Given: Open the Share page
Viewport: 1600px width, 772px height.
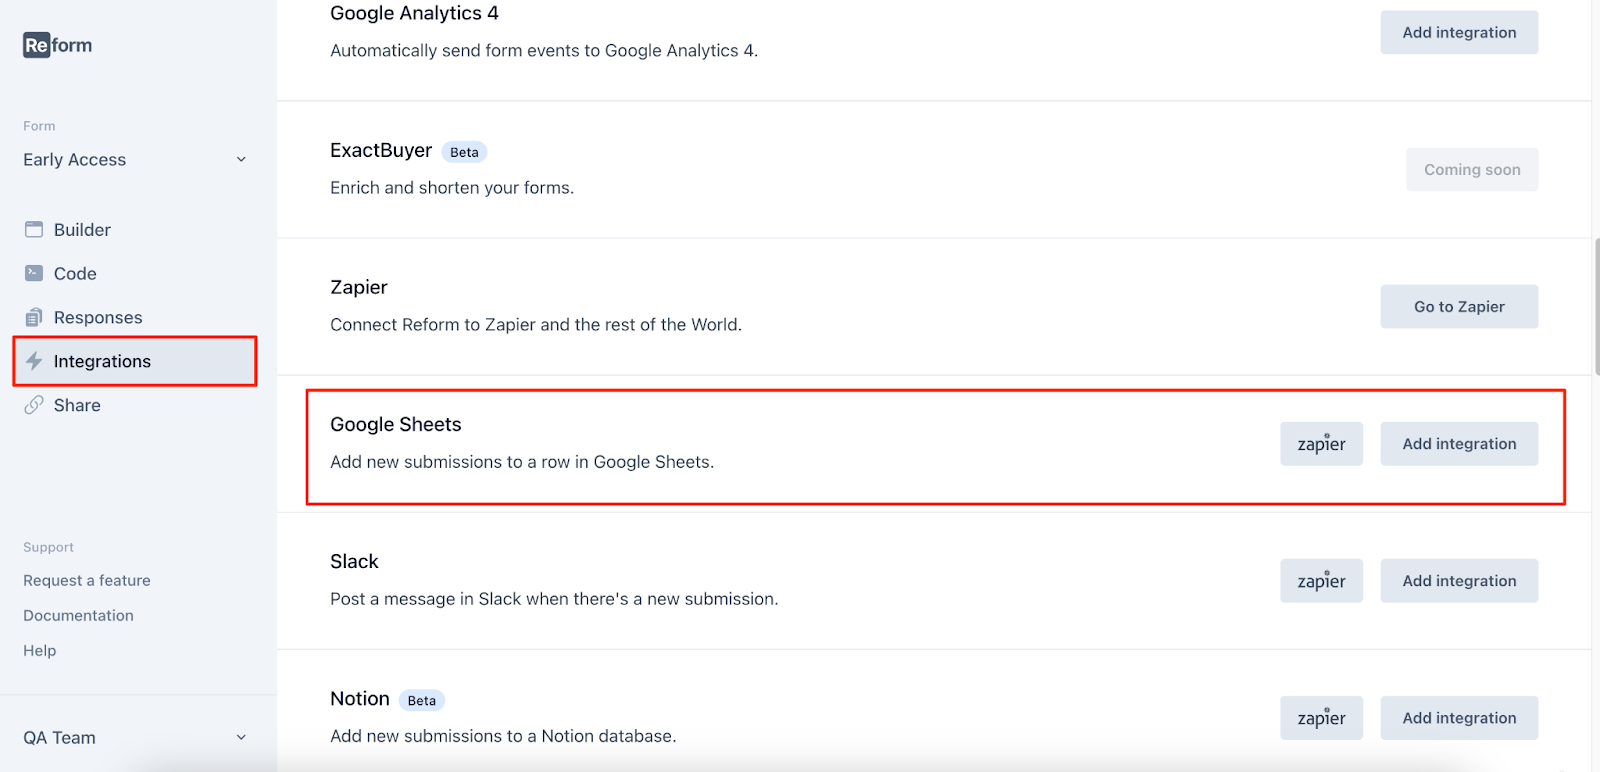Looking at the screenshot, I should click(77, 405).
